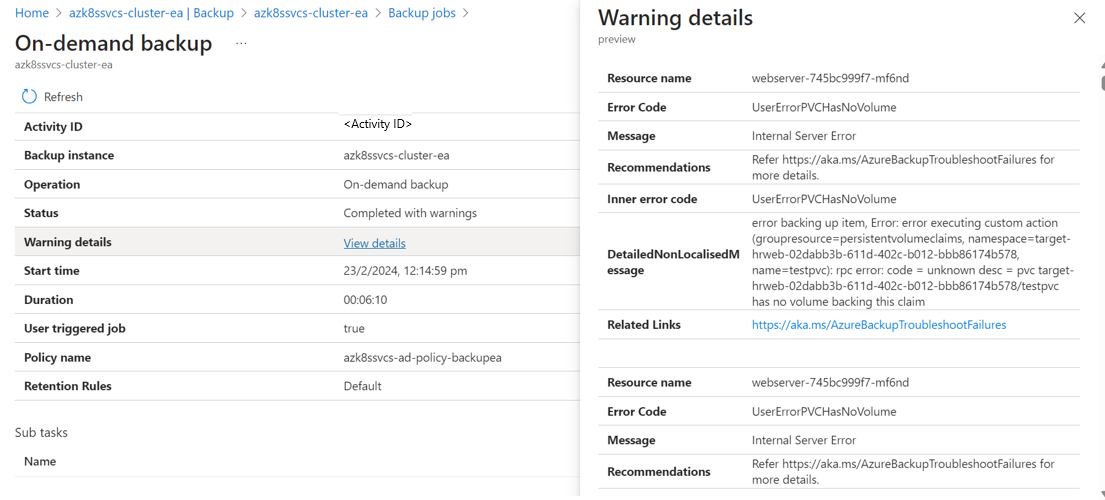The width and height of the screenshot is (1105, 500).
Task: Open 'azk8ssvcs-cluster-ea | Backup' breadcrumb
Action: pos(151,13)
